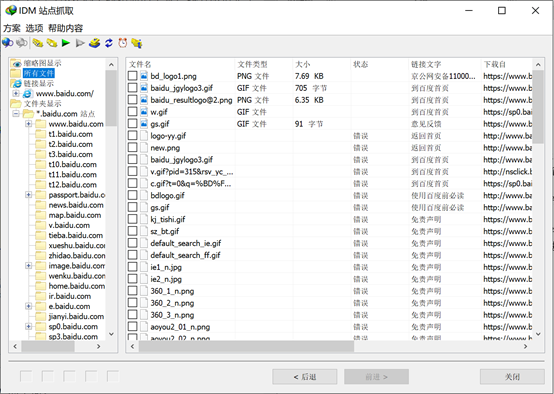554x394 pixels.
Task: Click the 前进 > button
Action: coord(377,377)
